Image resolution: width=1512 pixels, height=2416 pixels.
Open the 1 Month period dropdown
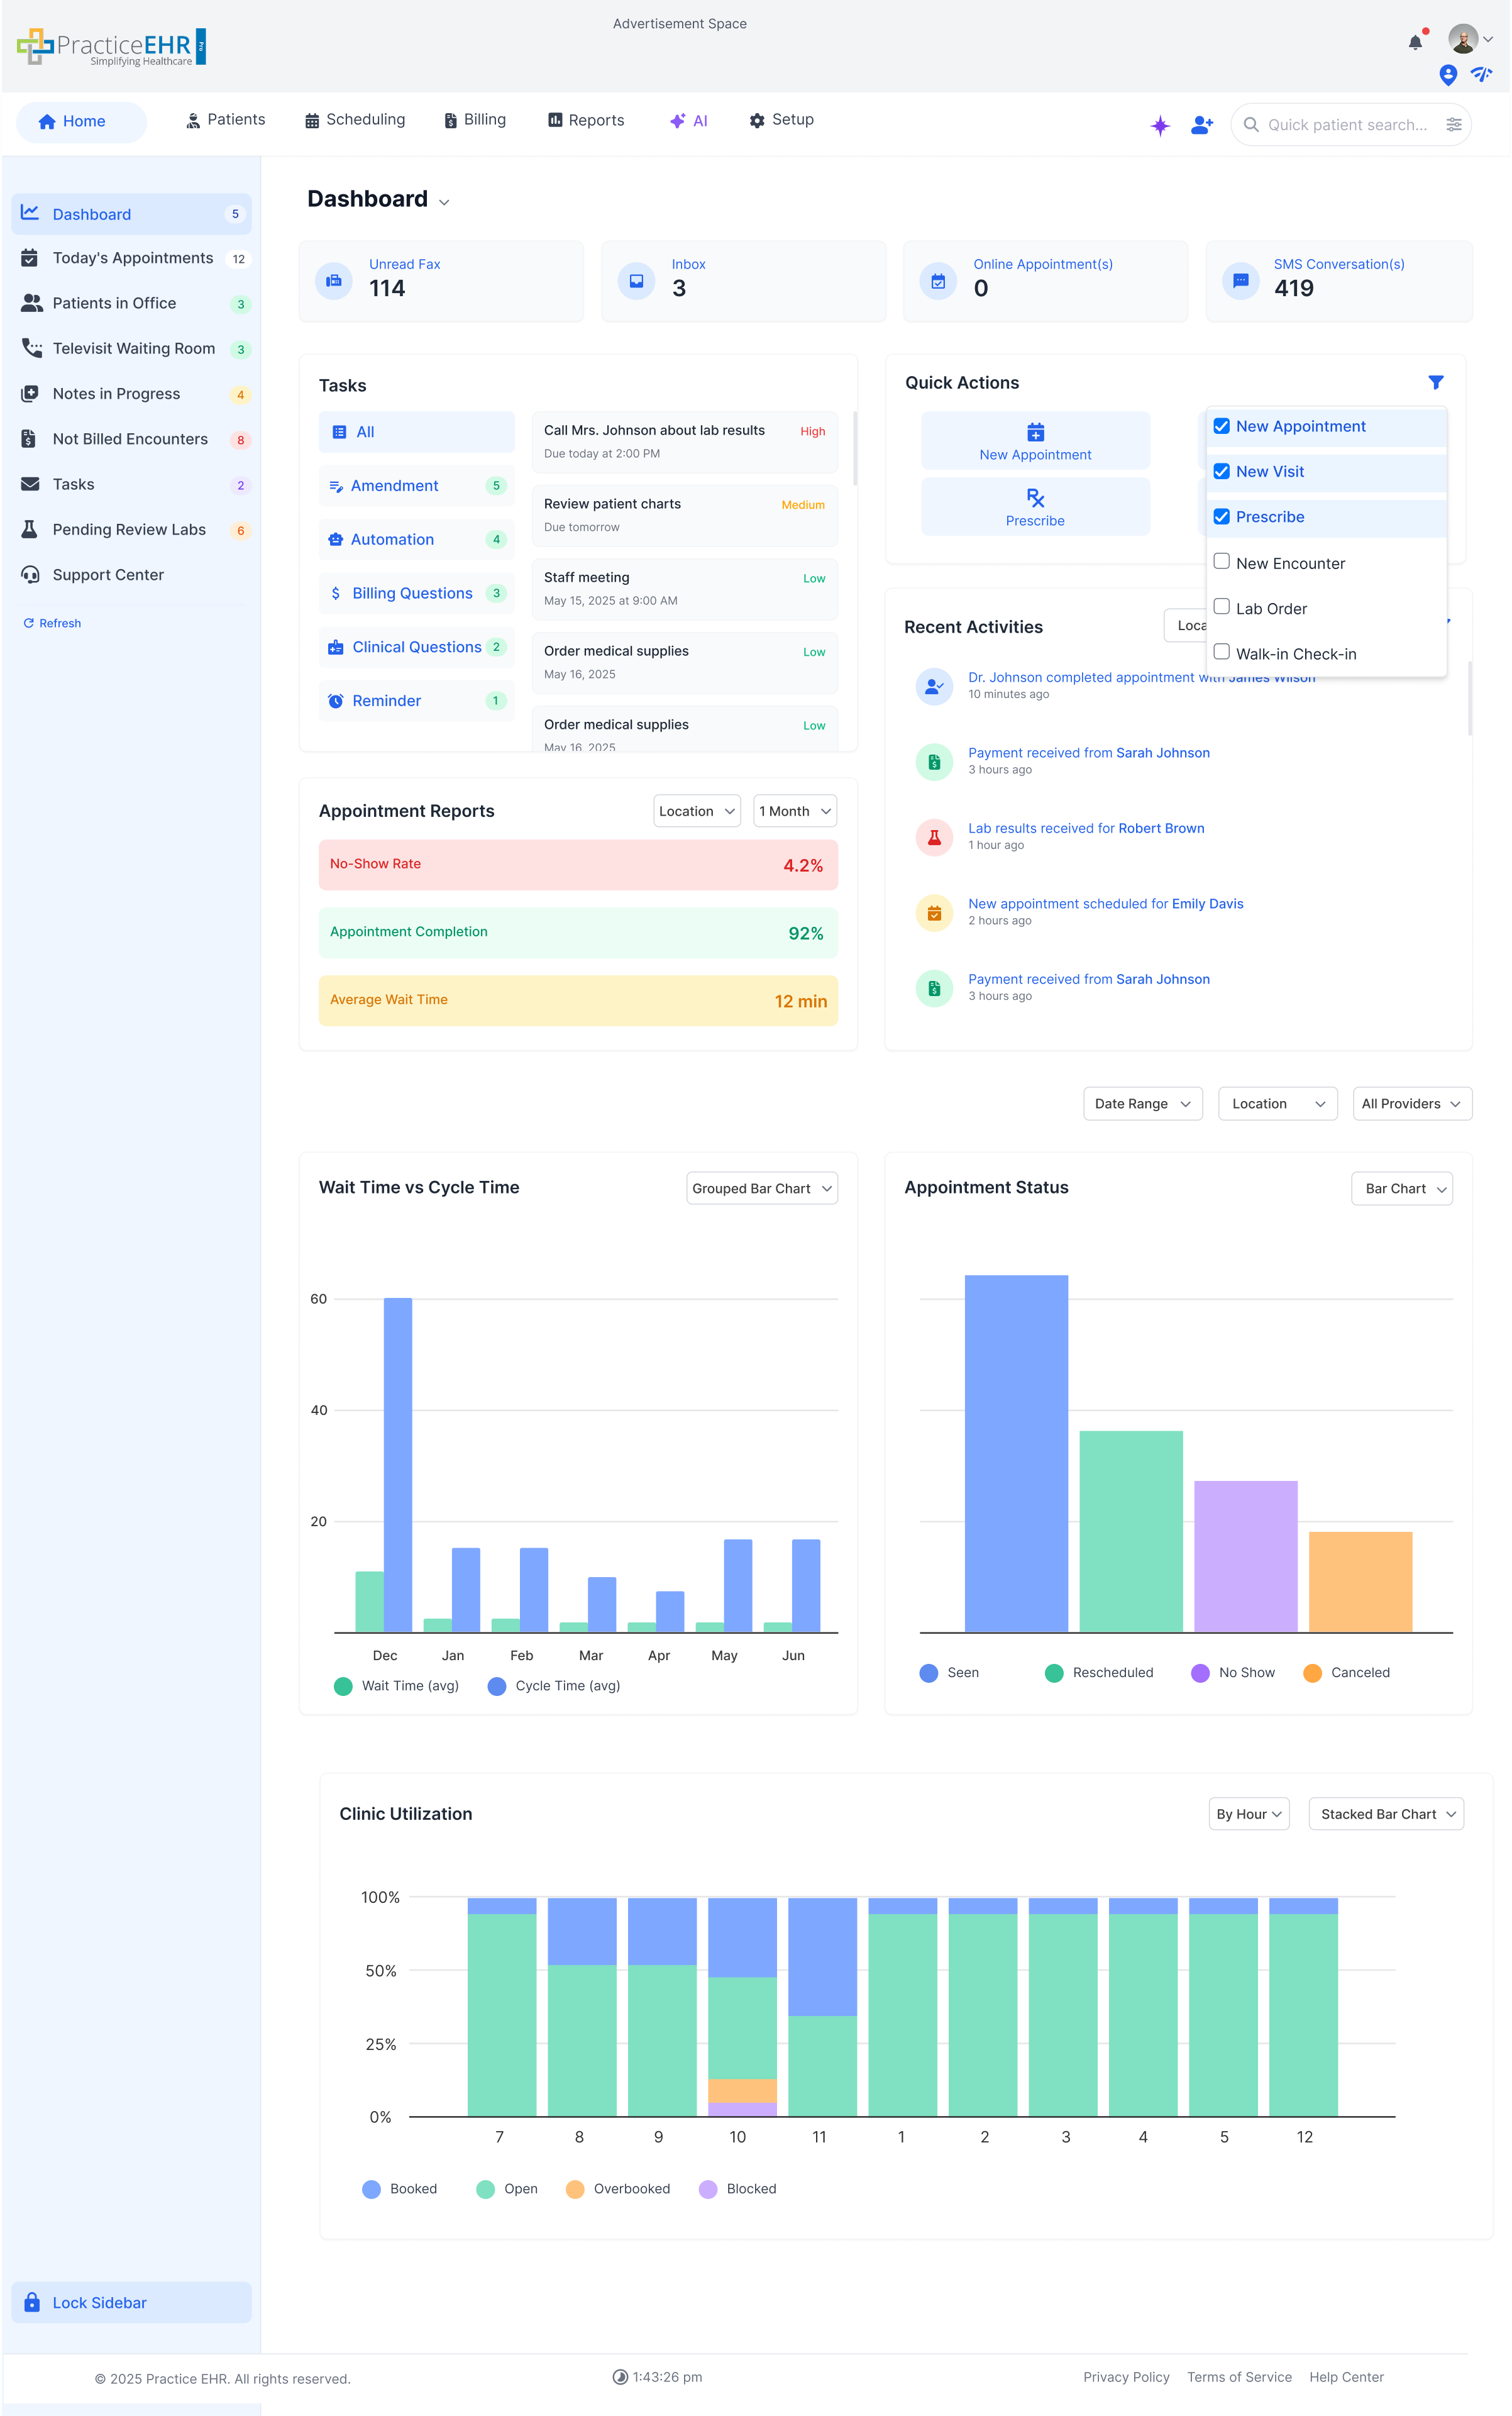(794, 811)
